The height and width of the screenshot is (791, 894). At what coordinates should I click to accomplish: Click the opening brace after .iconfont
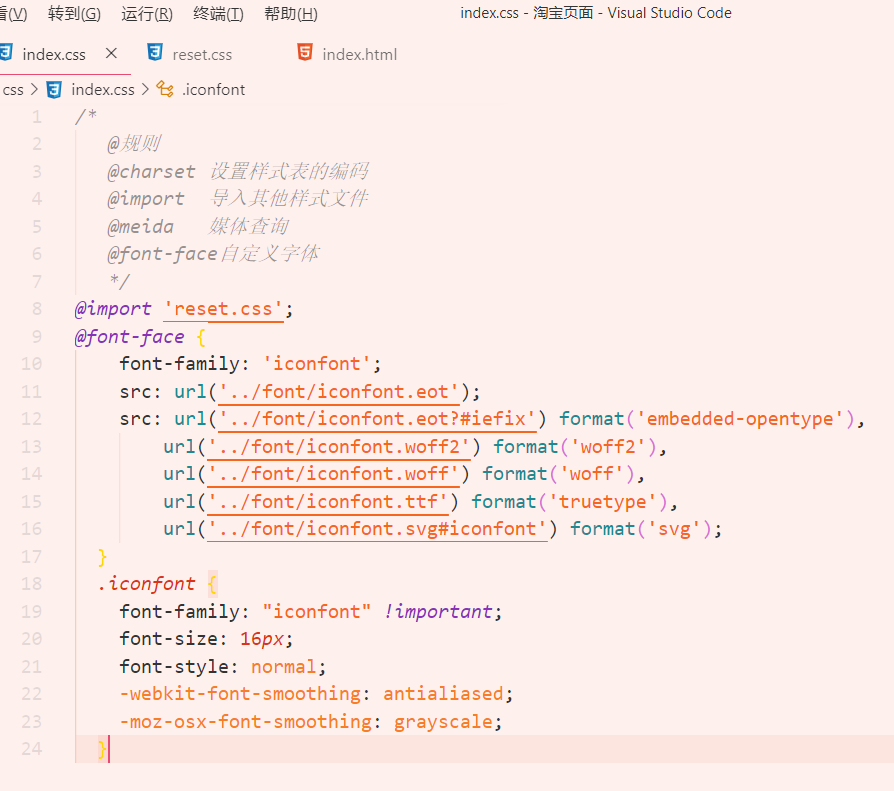point(212,584)
